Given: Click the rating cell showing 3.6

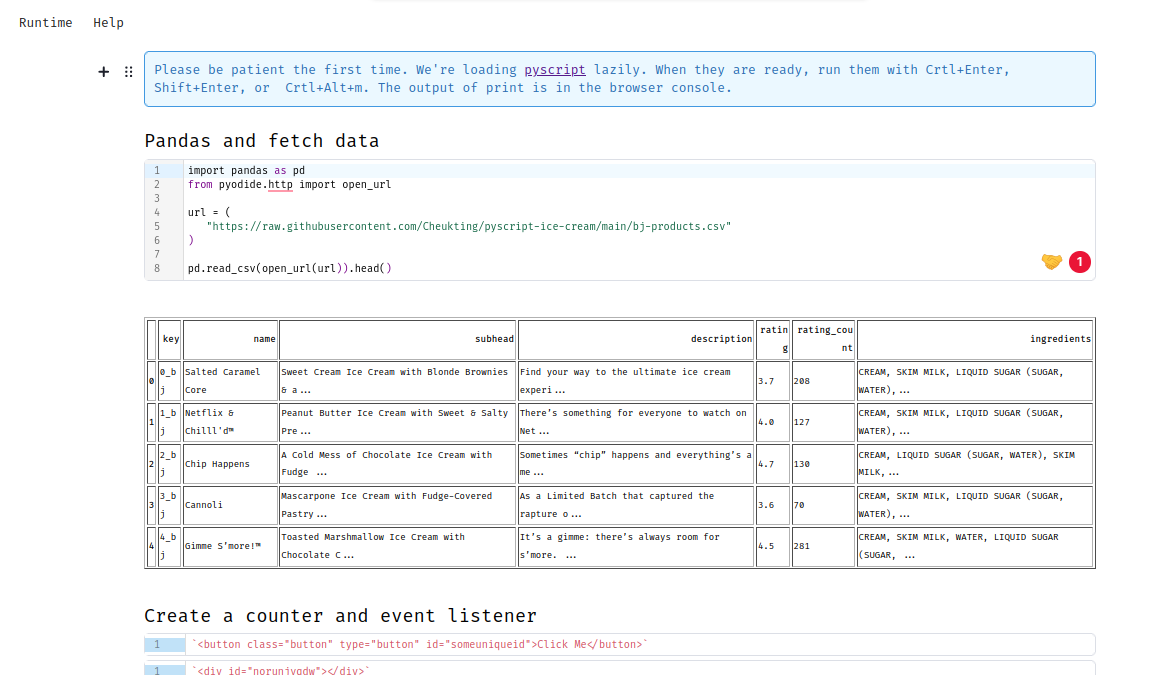Looking at the screenshot, I should [773, 505].
